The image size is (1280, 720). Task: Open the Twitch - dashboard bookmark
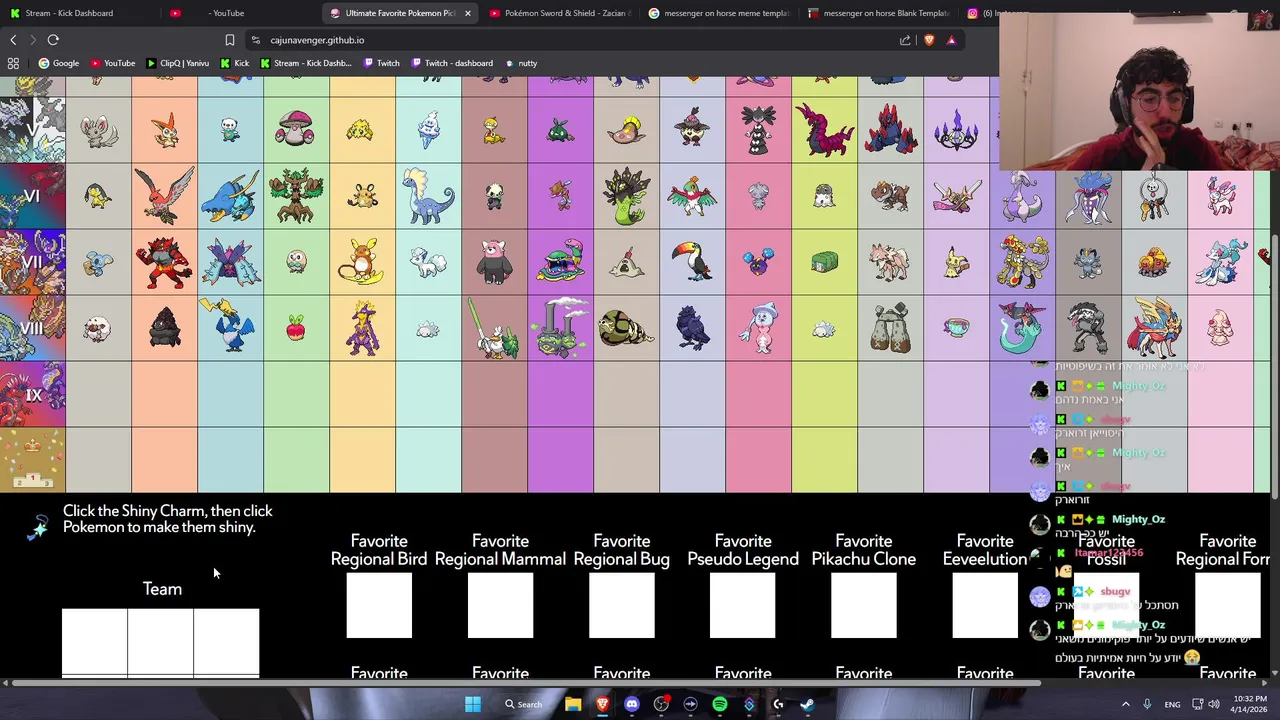(x=451, y=63)
